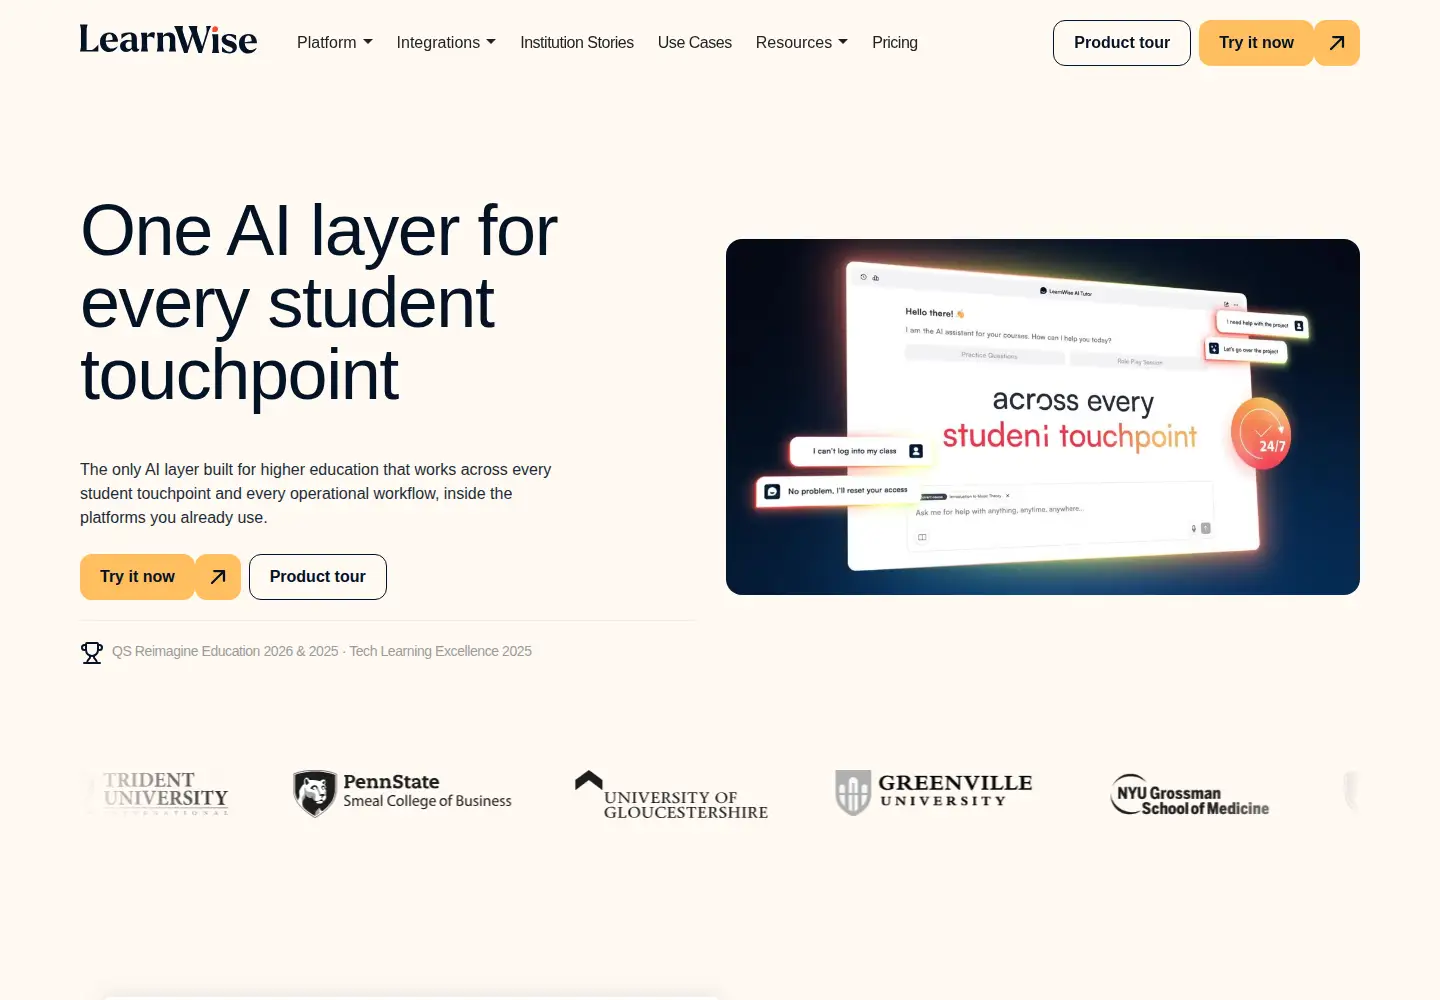Click the Try it now button in header

tap(1256, 43)
